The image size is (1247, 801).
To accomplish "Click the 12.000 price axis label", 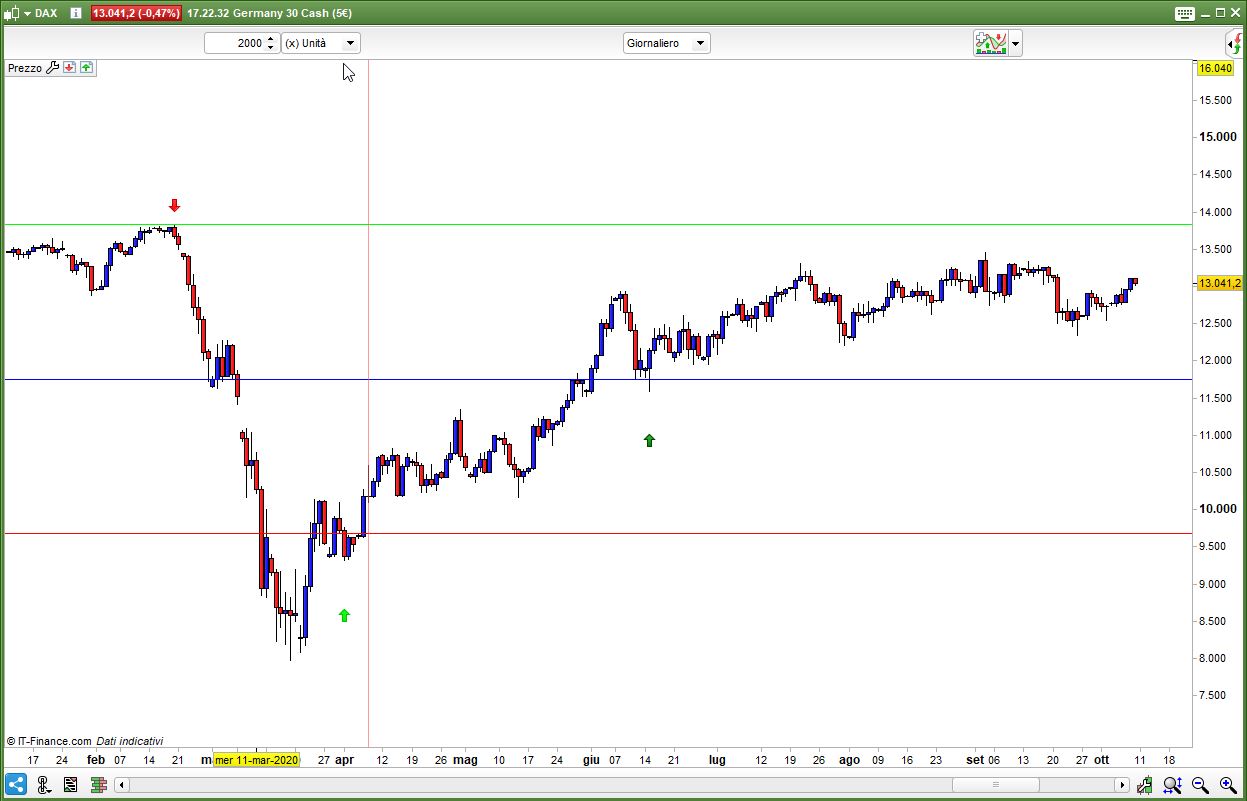I will coord(1216,360).
